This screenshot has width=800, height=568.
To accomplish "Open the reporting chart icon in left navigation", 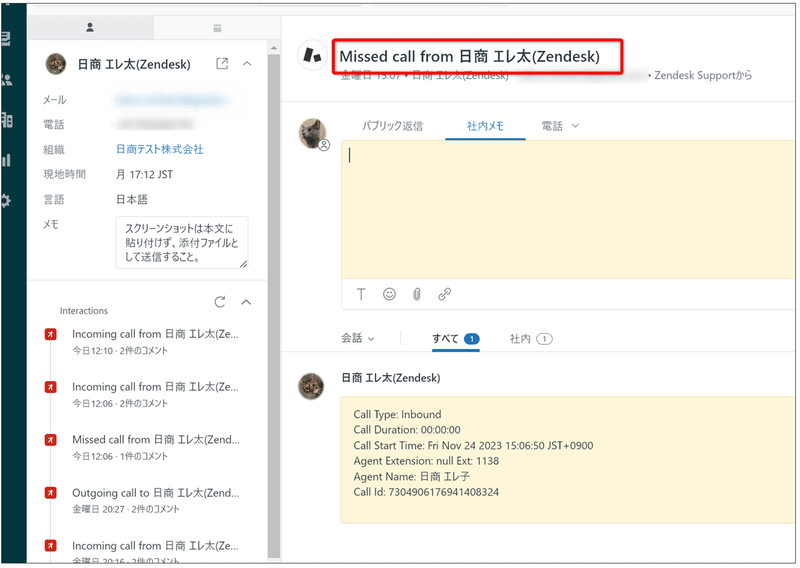I will tap(6, 160).
